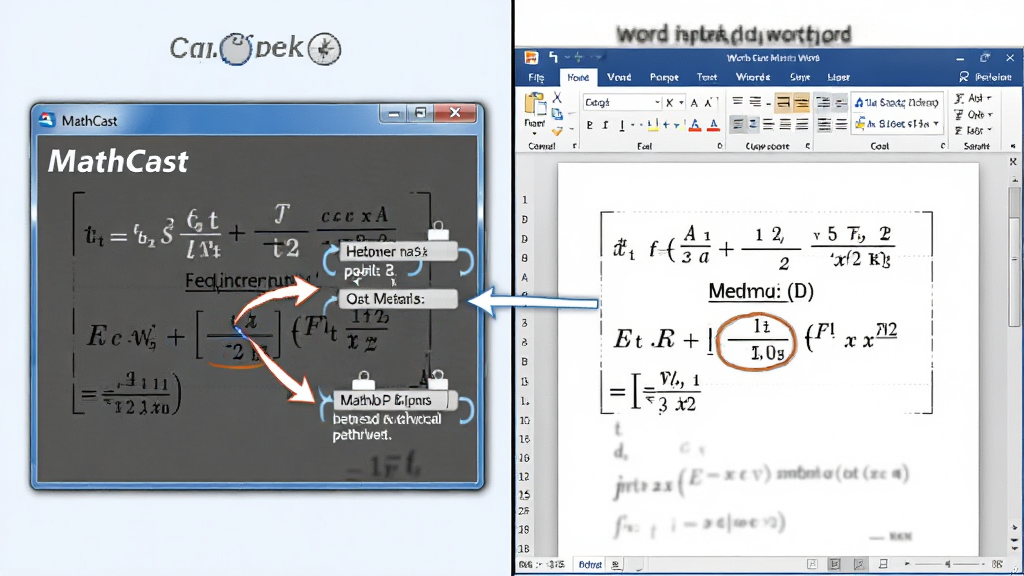
Task: Open the Wiorde ribbon tab
Action: tap(753, 77)
